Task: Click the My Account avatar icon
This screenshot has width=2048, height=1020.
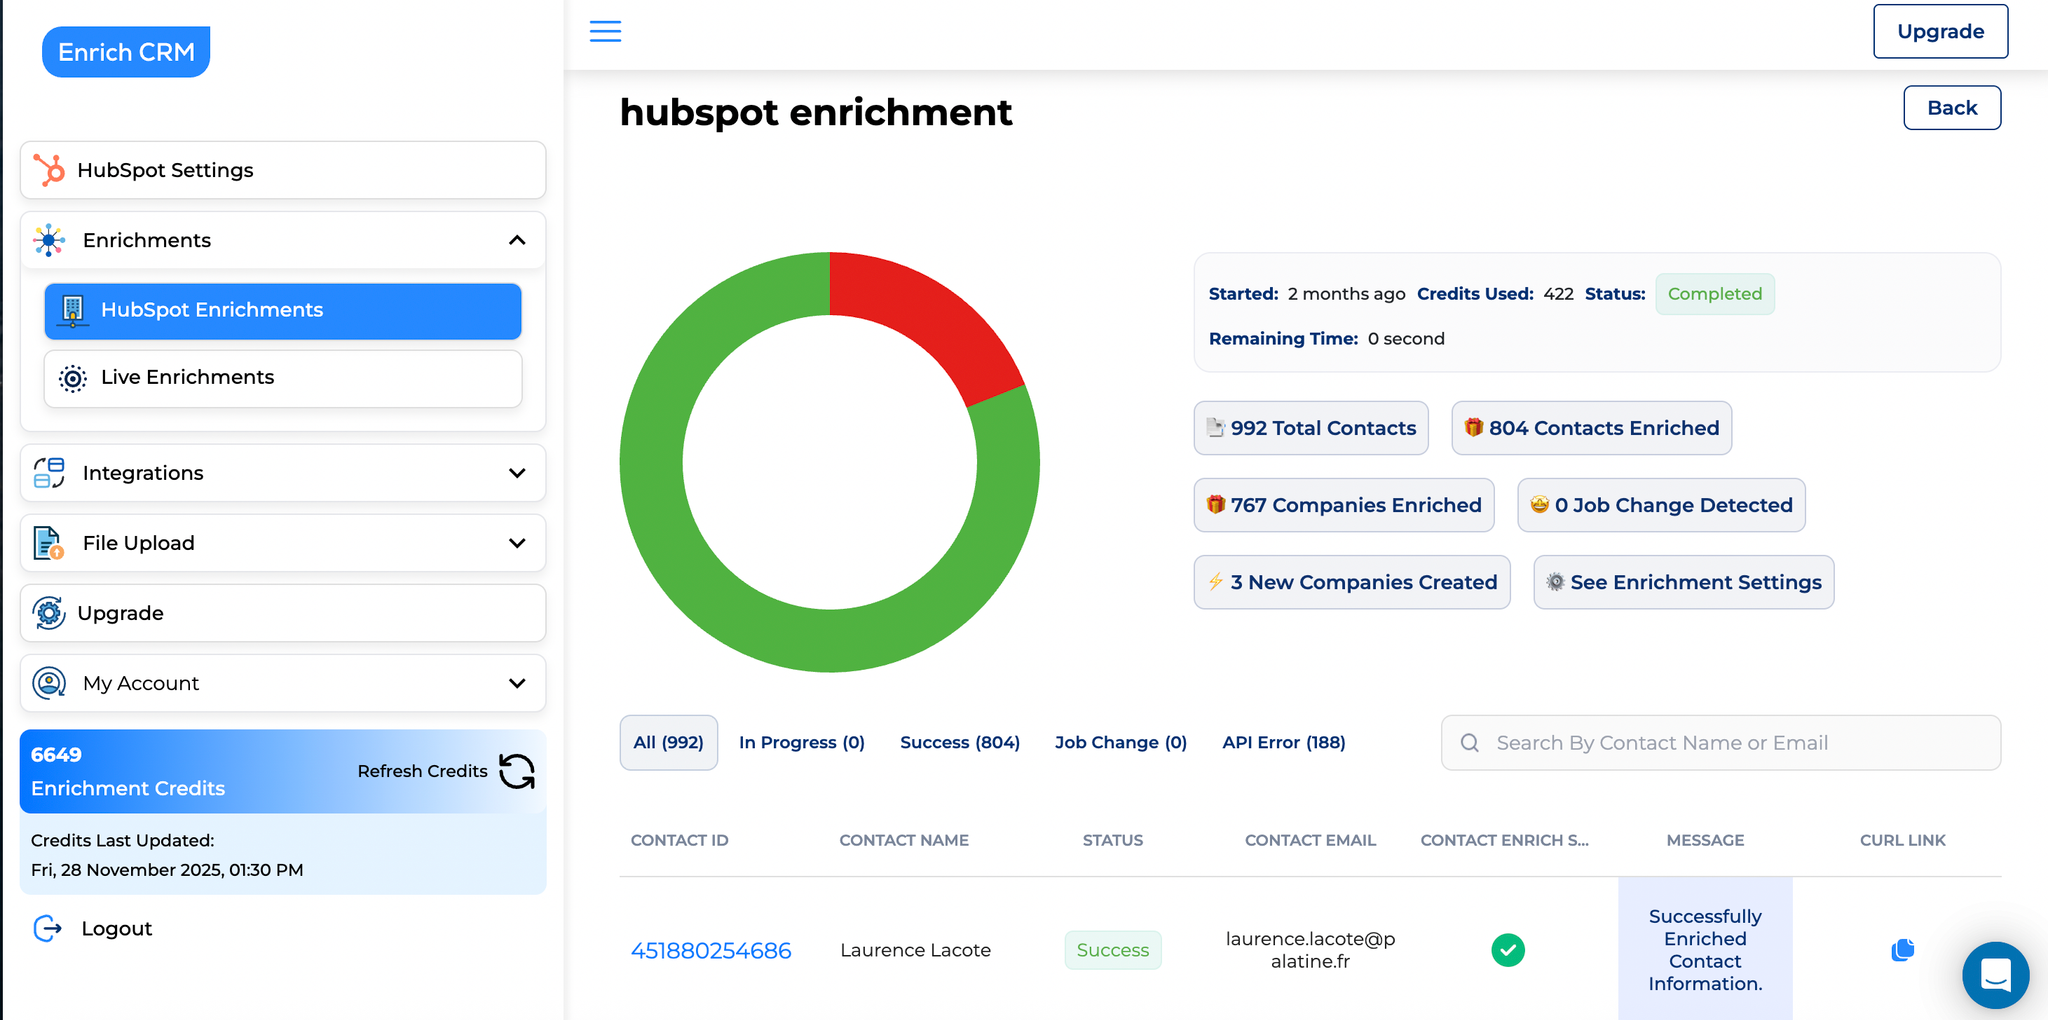Action: click(47, 683)
